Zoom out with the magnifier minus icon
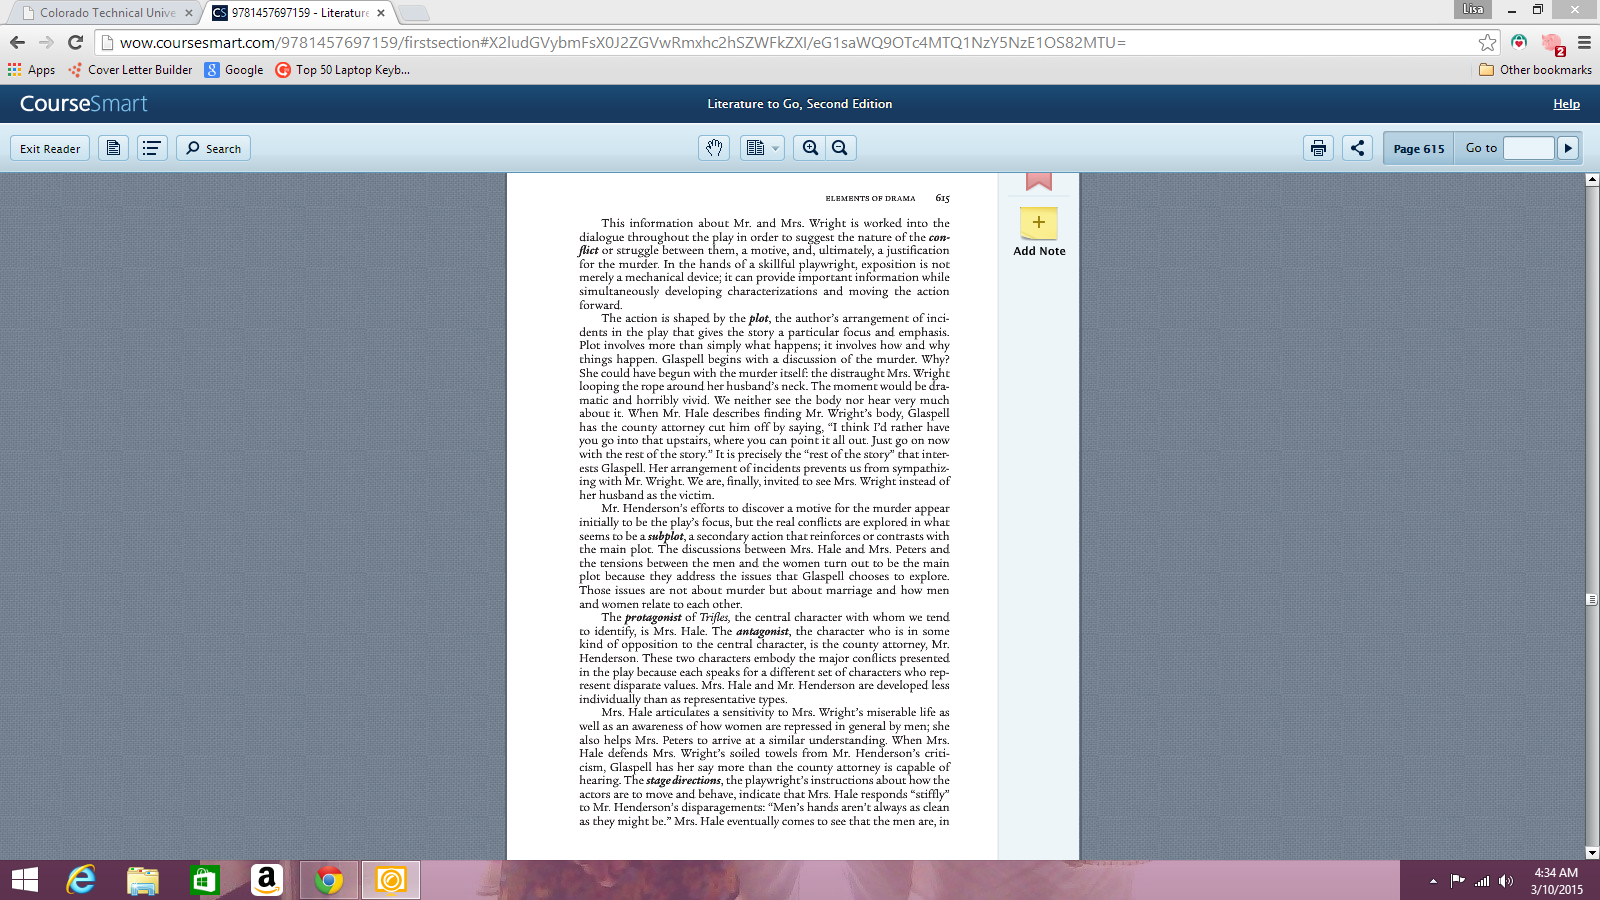Screen dimensions: 1600x900 [x=840, y=148]
